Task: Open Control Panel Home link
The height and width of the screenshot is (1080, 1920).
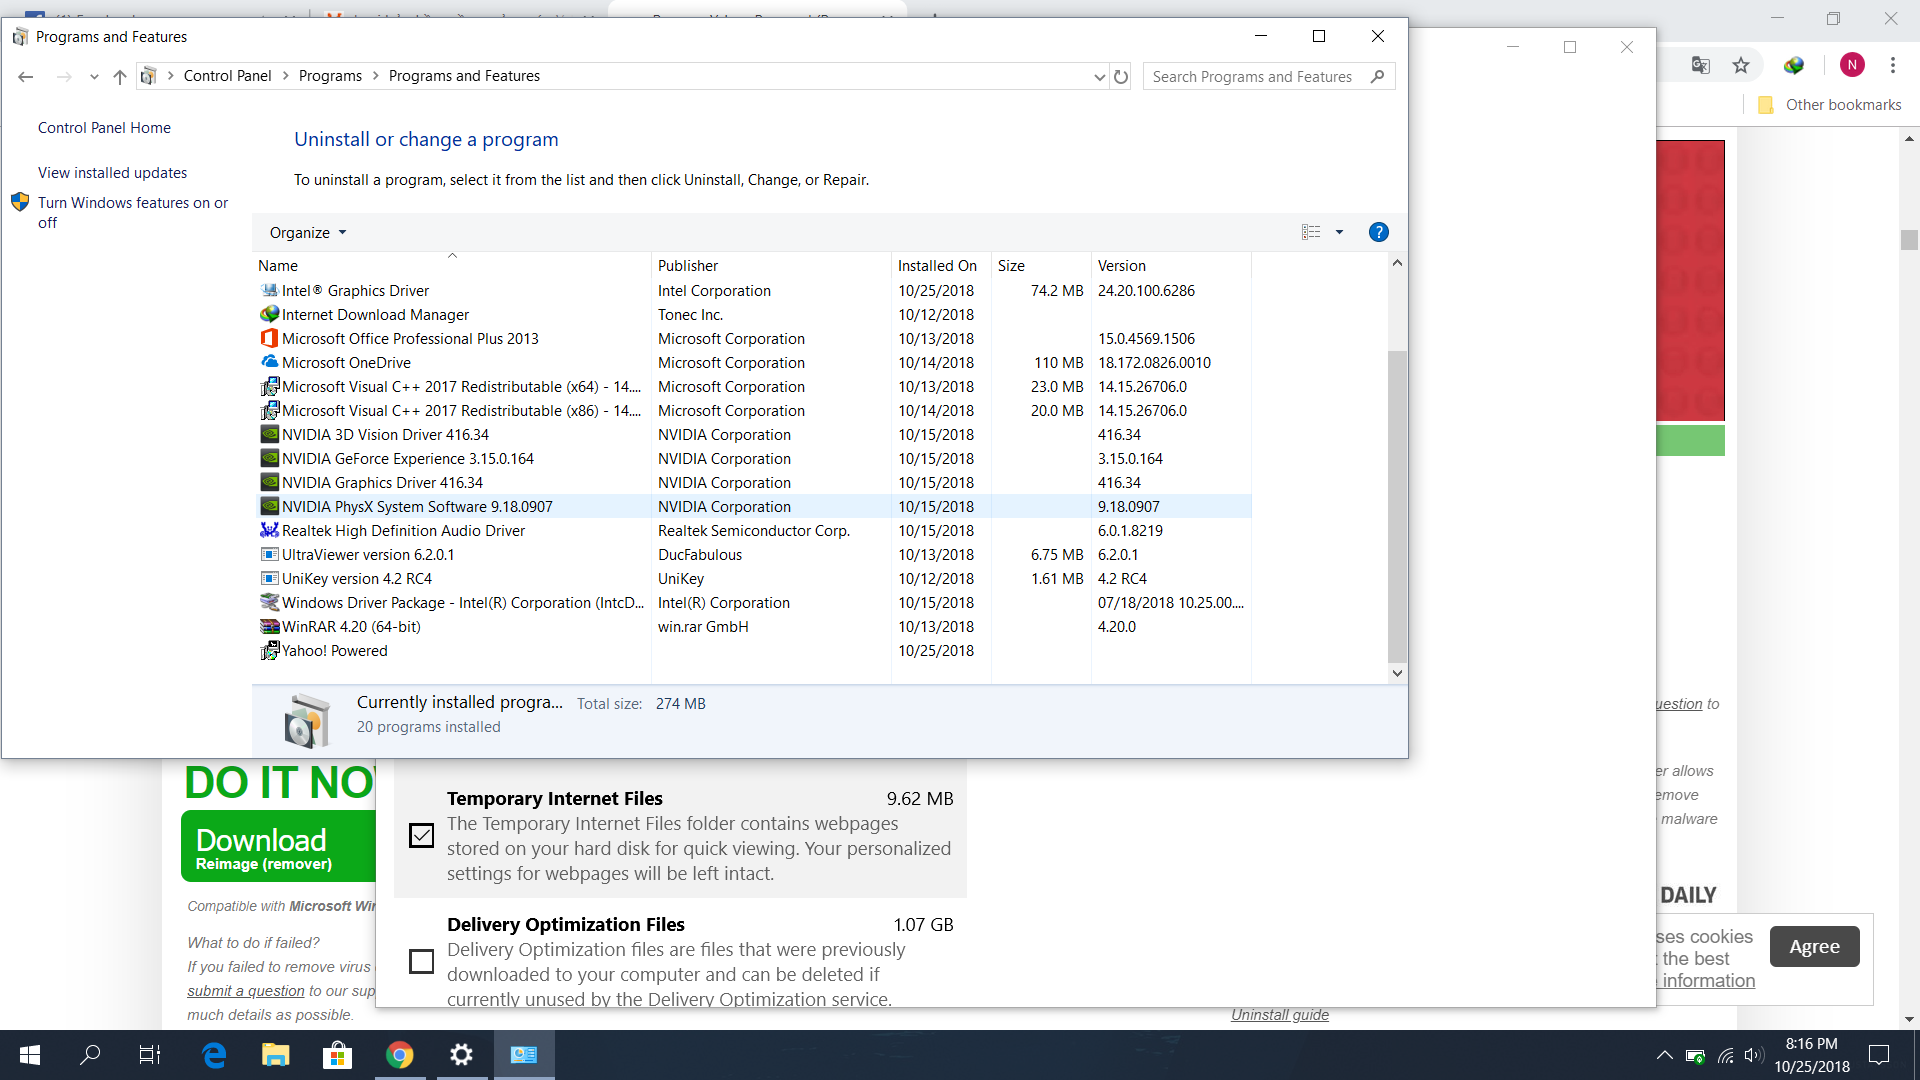Action: 104,128
